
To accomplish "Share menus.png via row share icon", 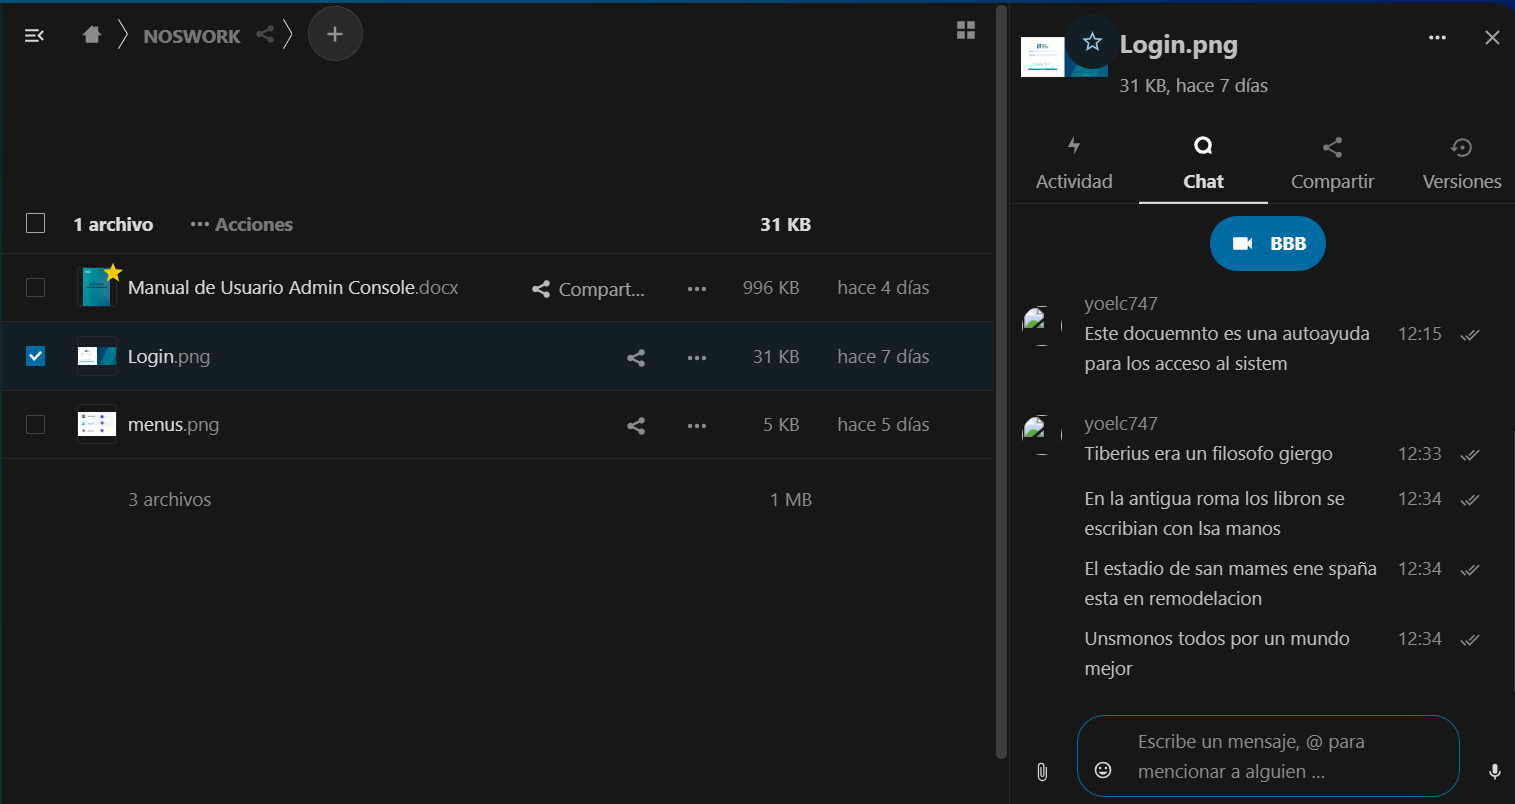I will 636,426.
